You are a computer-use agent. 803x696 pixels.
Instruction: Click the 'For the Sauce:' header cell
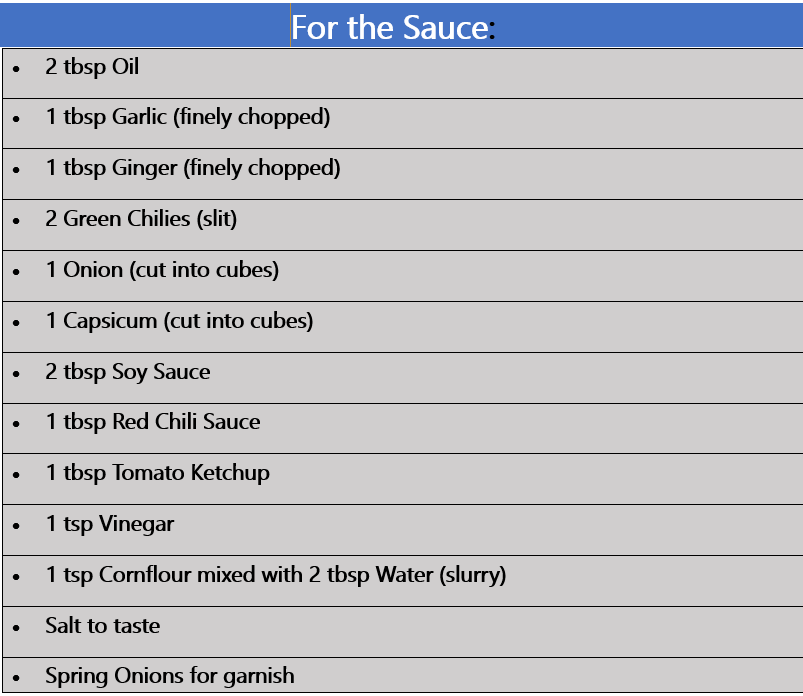pyautogui.click(x=402, y=26)
